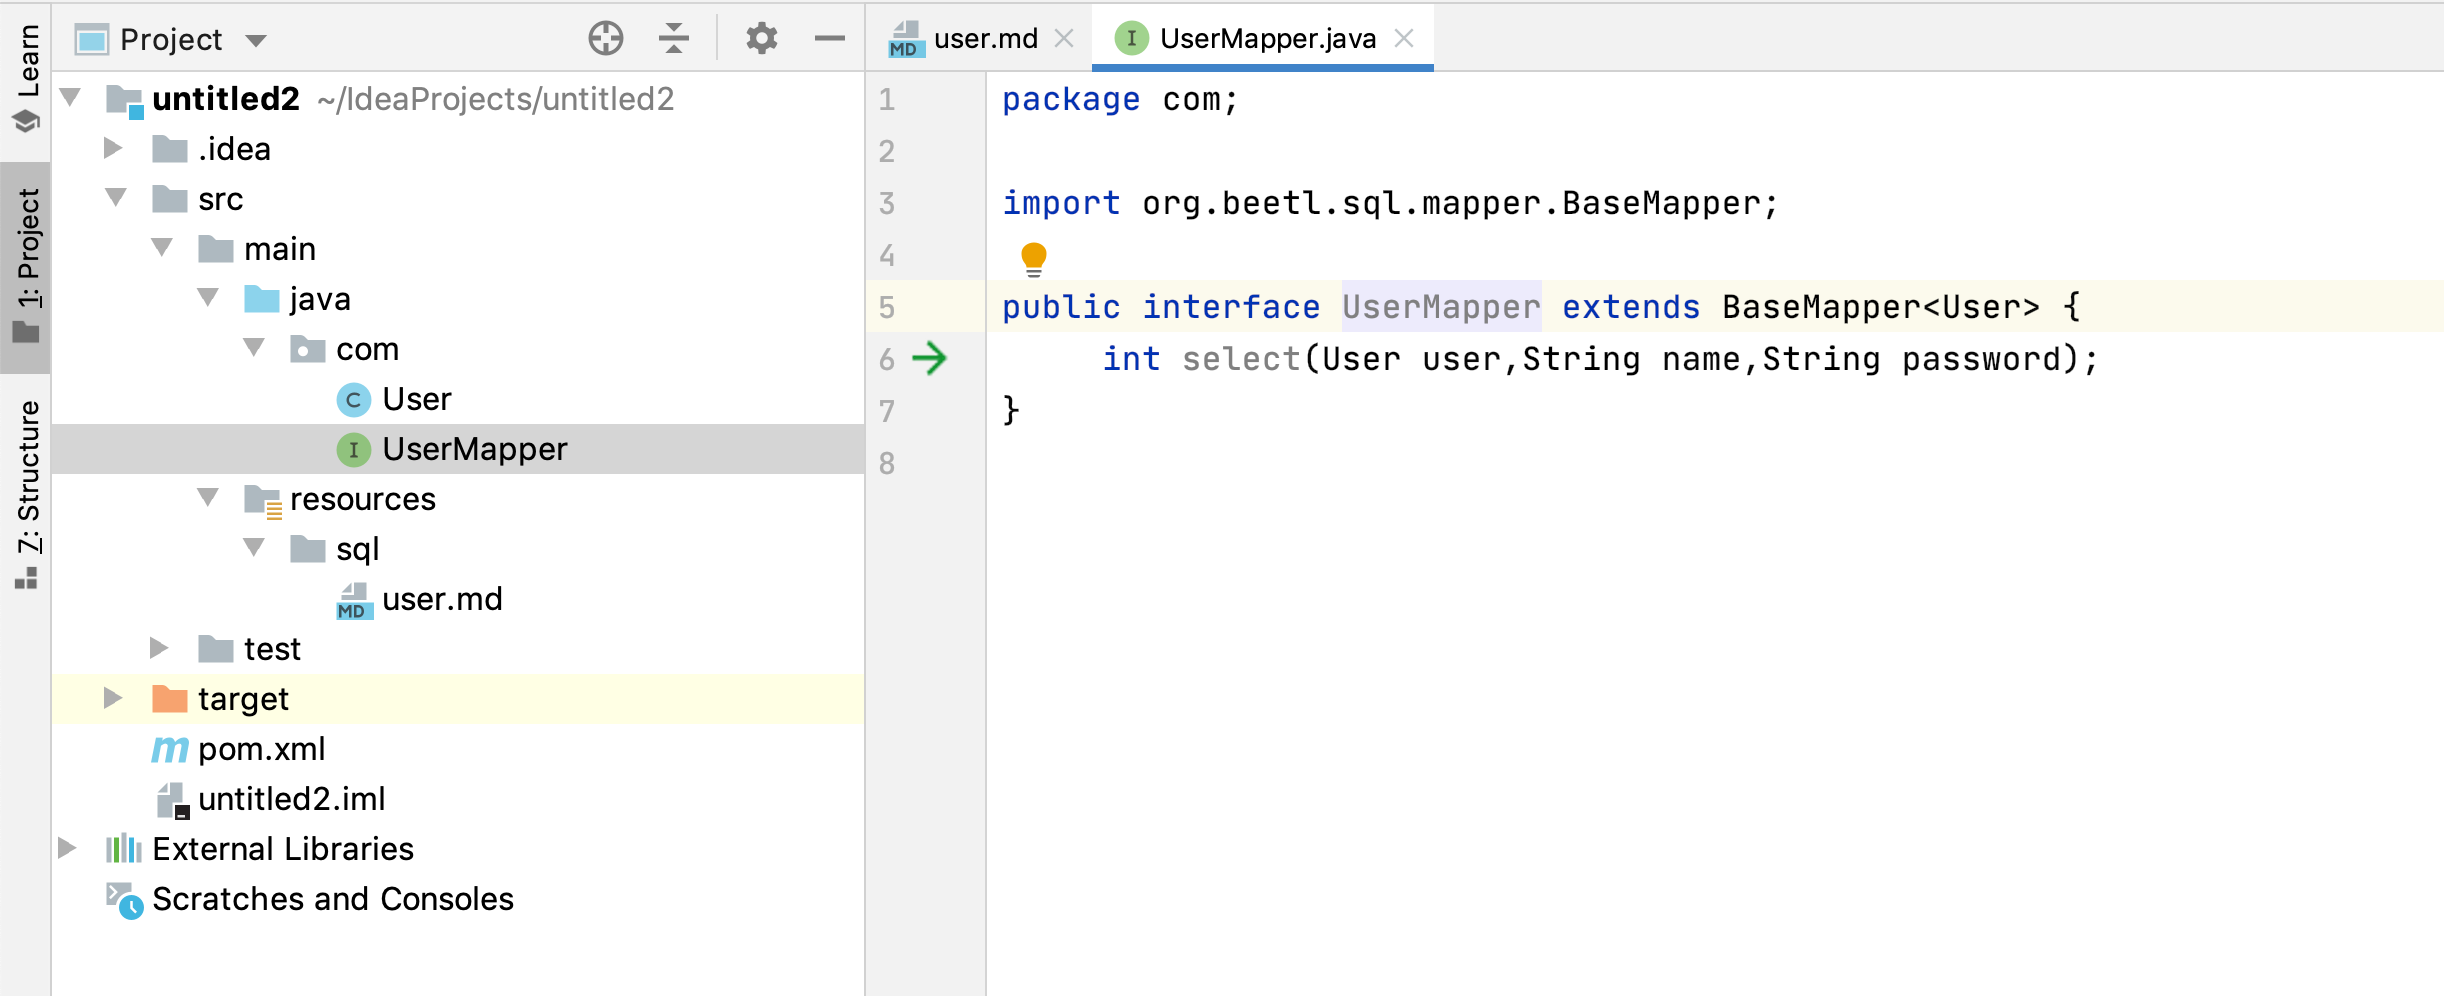Select user.md file under sql folder

(x=441, y=599)
